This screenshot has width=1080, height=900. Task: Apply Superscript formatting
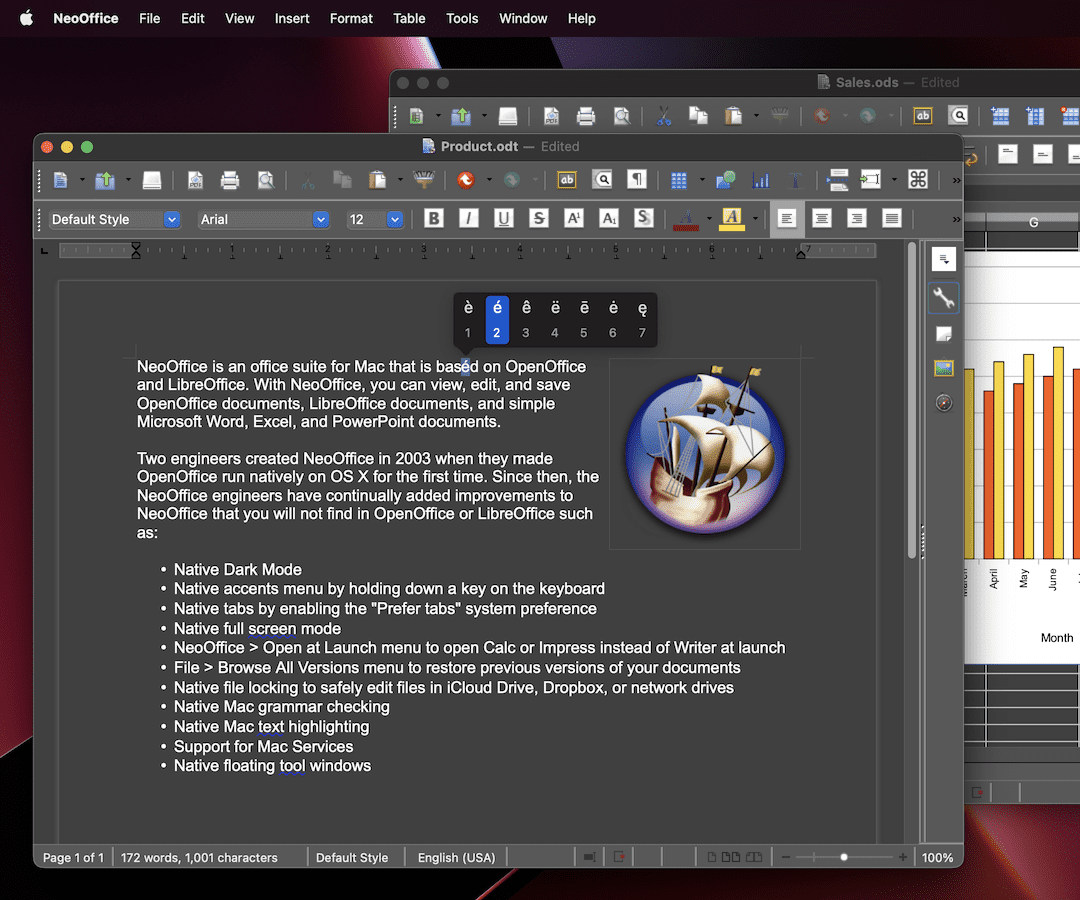pos(574,219)
